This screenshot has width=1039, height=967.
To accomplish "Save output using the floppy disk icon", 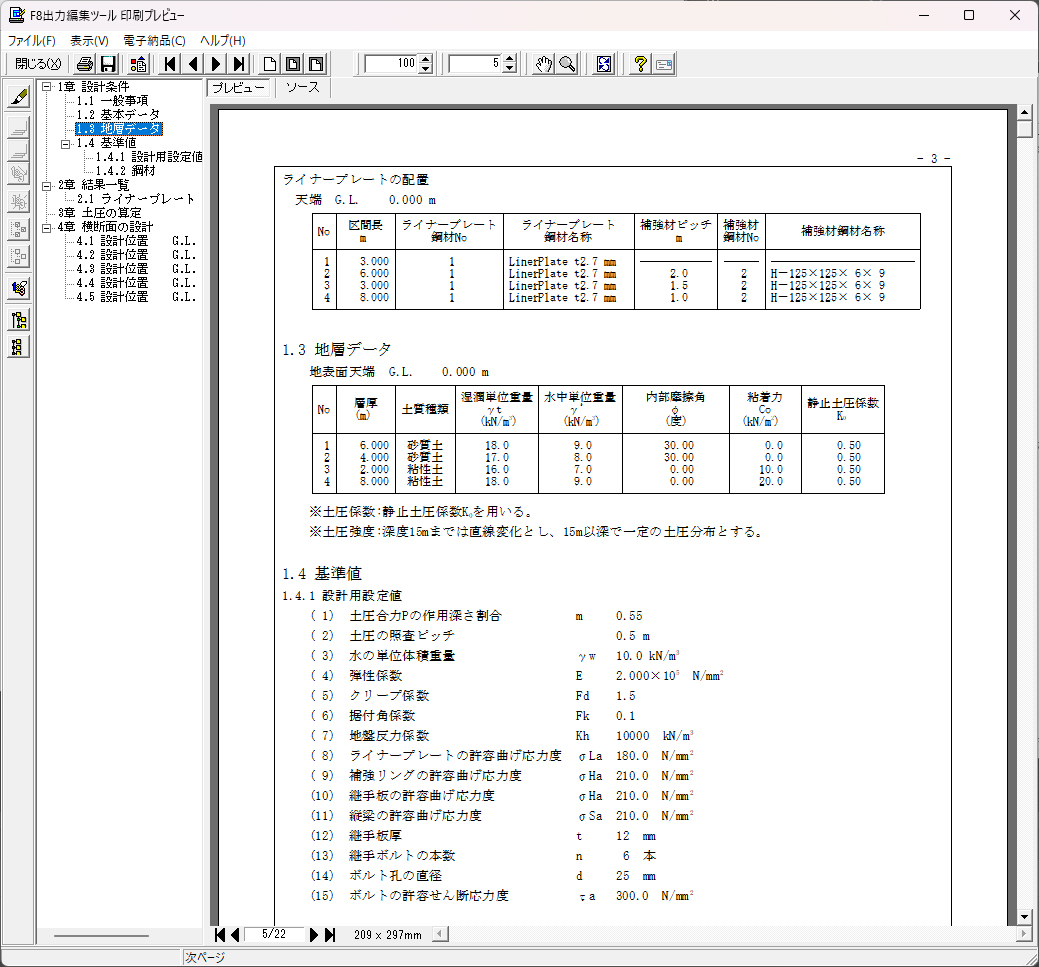I will 108,64.
